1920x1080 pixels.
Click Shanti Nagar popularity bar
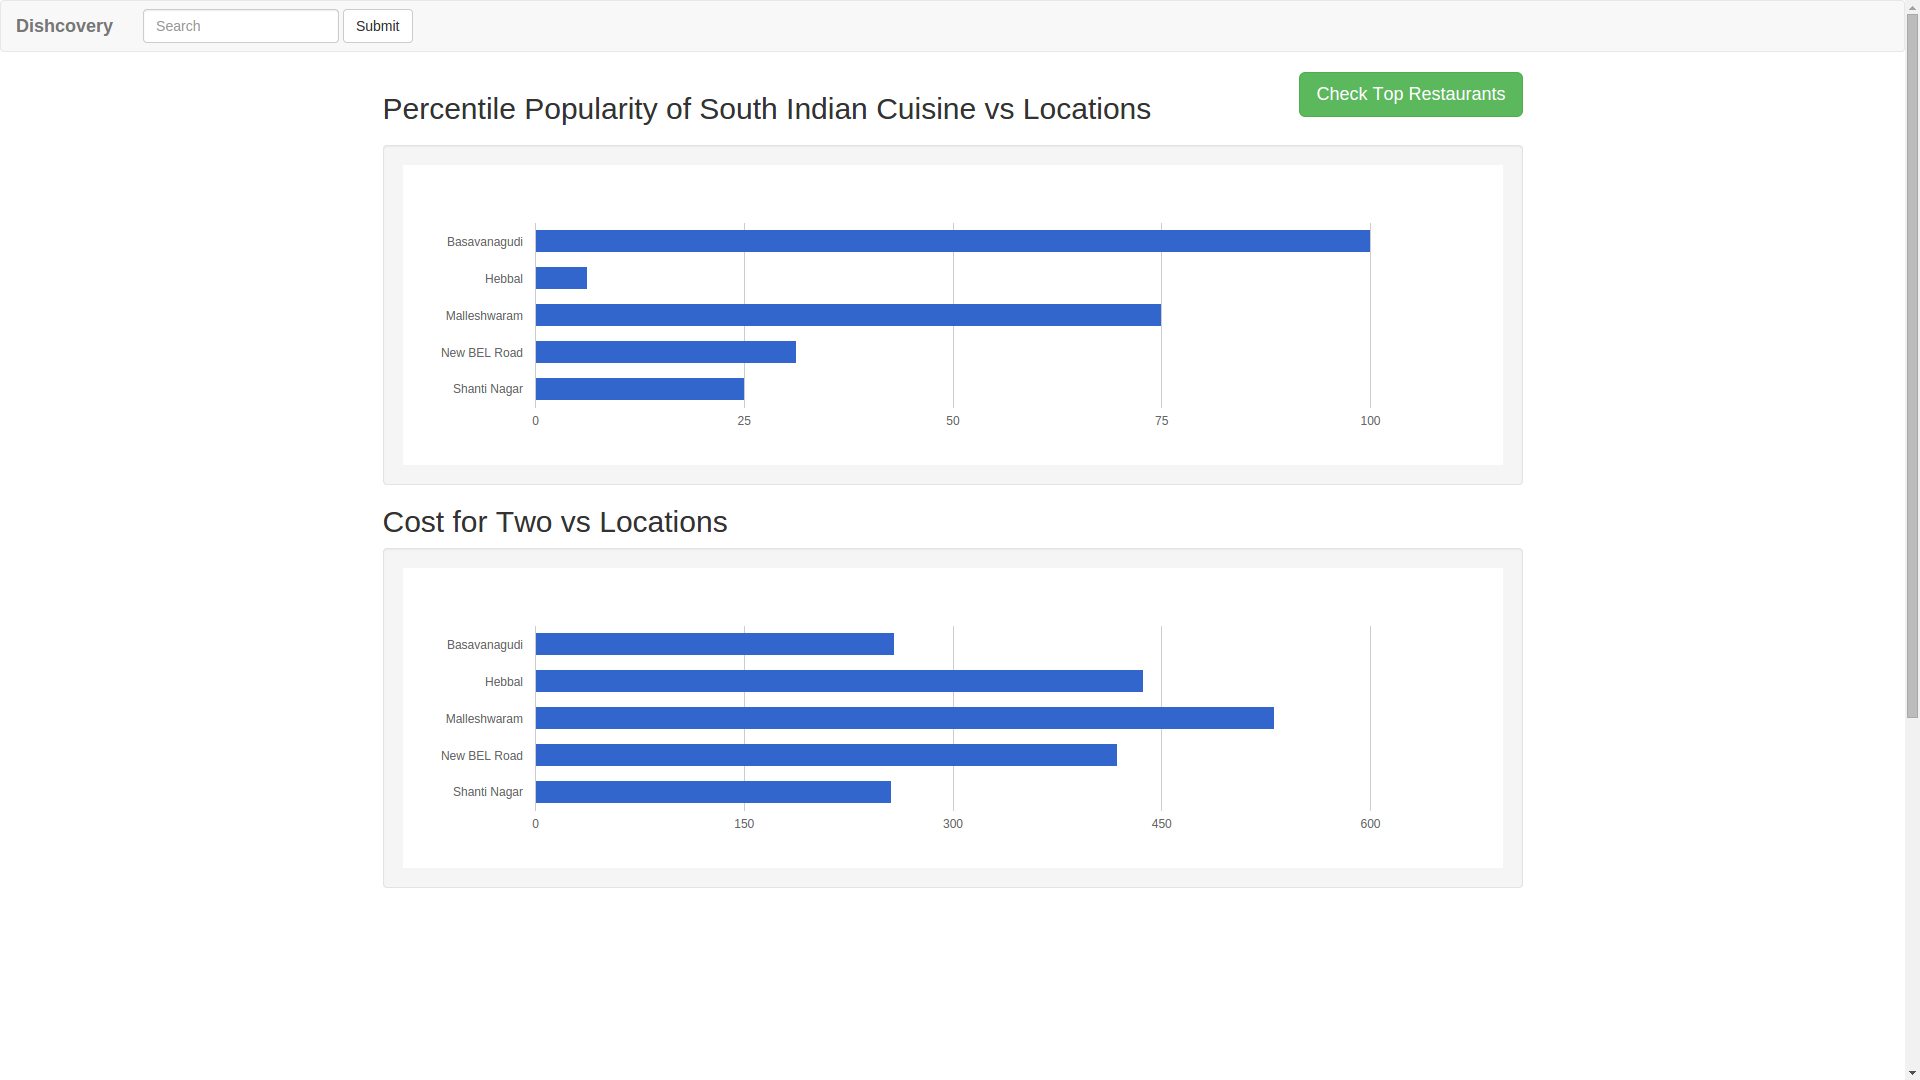point(639,389)
